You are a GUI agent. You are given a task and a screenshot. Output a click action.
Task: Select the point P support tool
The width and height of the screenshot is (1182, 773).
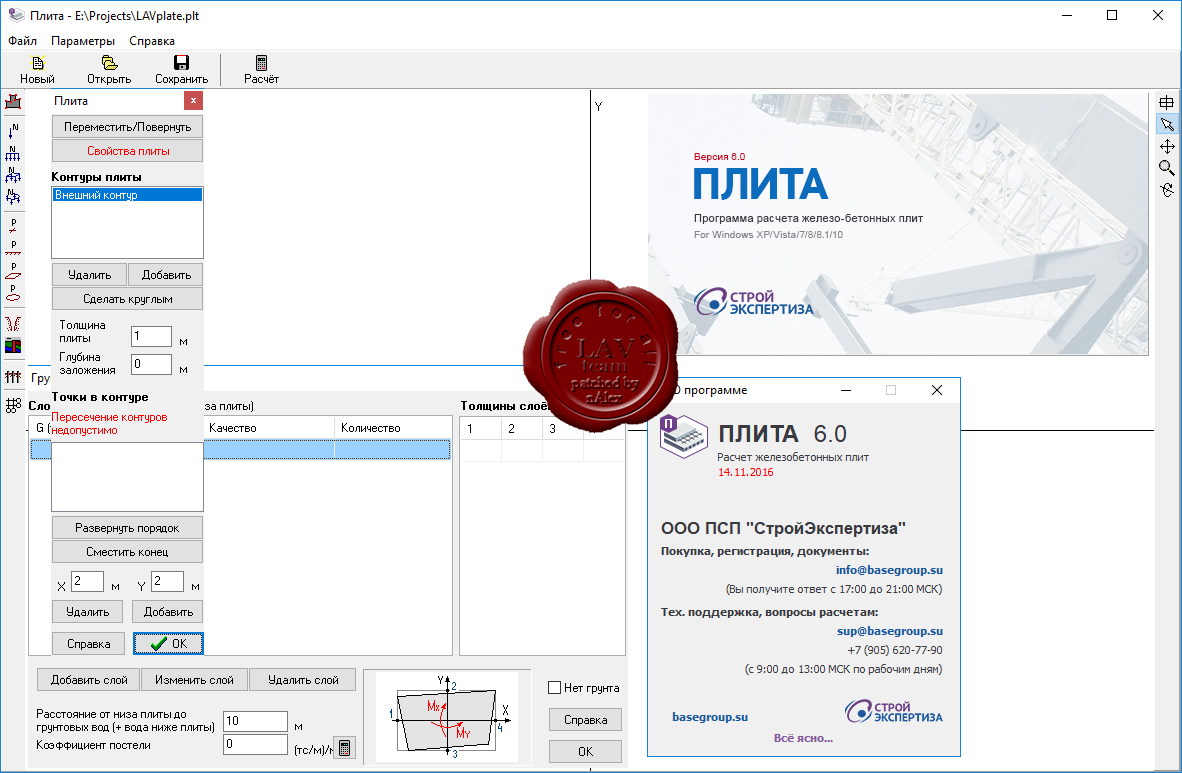pyautogui.click(x=13, y=226)
